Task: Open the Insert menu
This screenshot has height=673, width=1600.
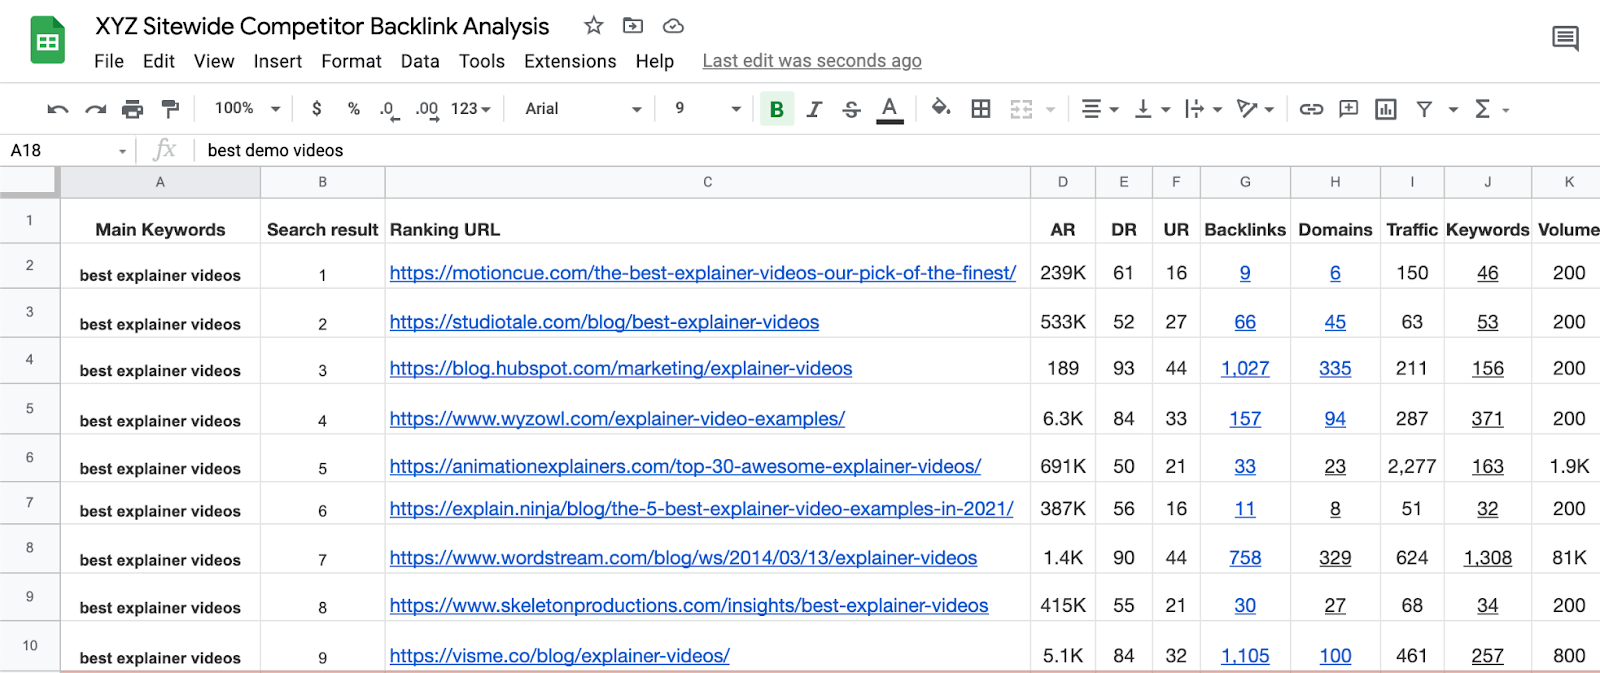Action: tap(278, 61)
